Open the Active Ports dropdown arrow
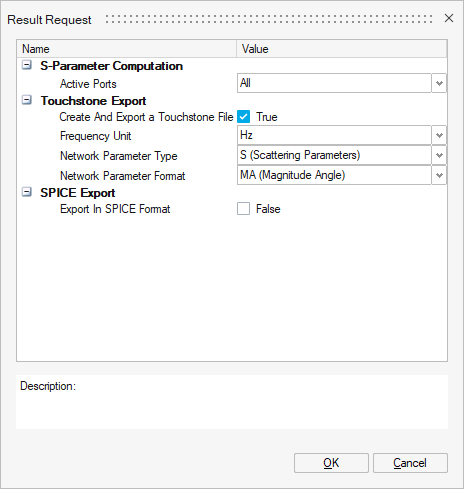The image size is (464, 489). 439,83
